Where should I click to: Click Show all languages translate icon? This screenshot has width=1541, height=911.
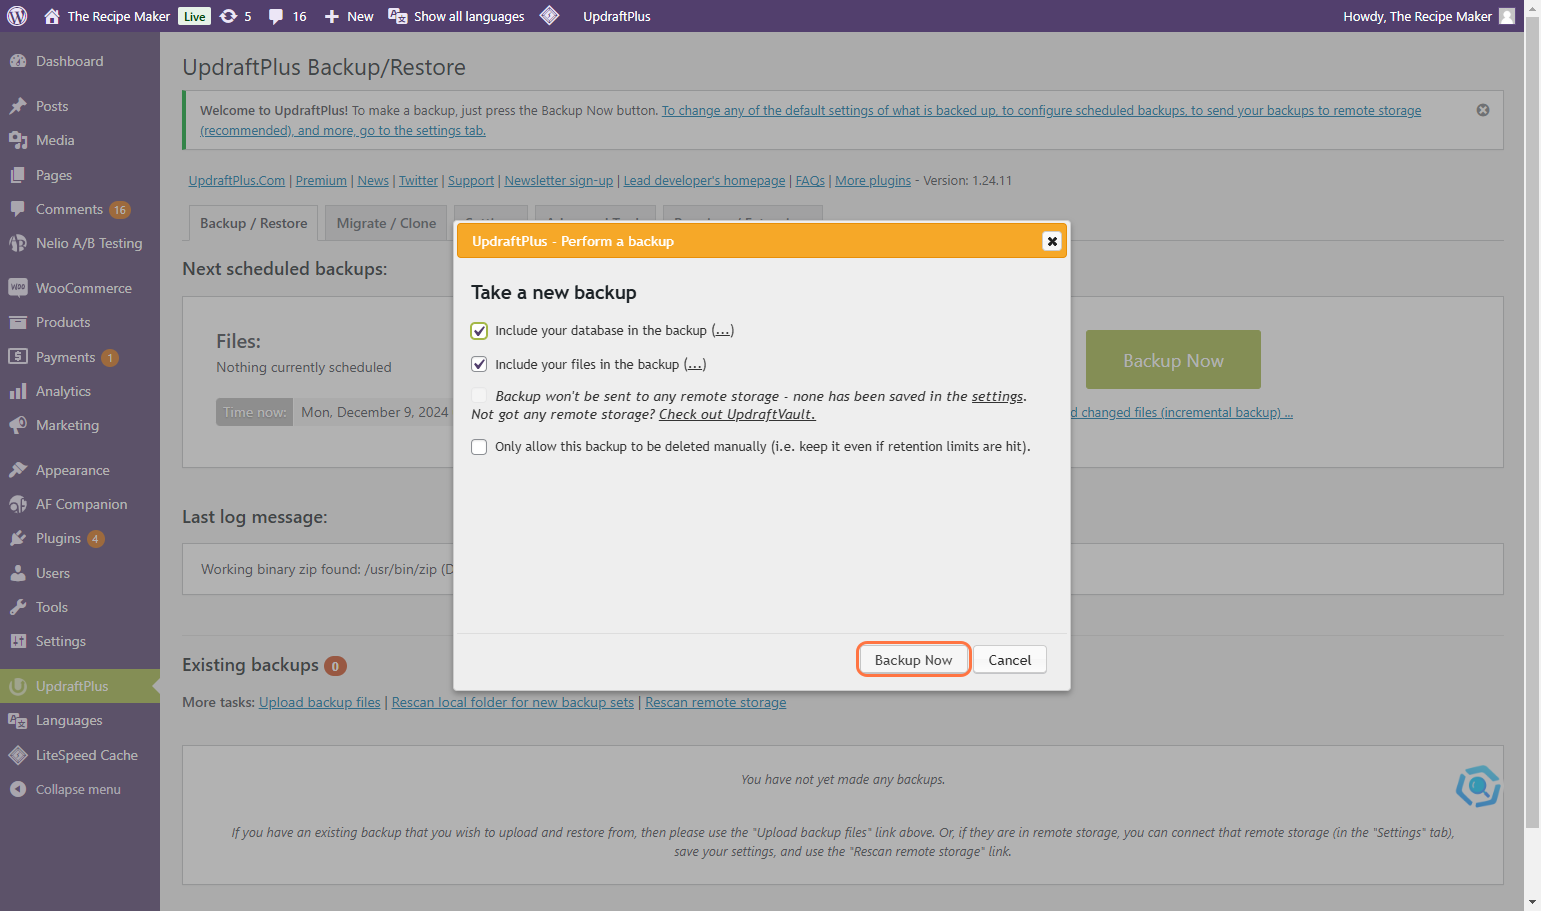[397, 16]
